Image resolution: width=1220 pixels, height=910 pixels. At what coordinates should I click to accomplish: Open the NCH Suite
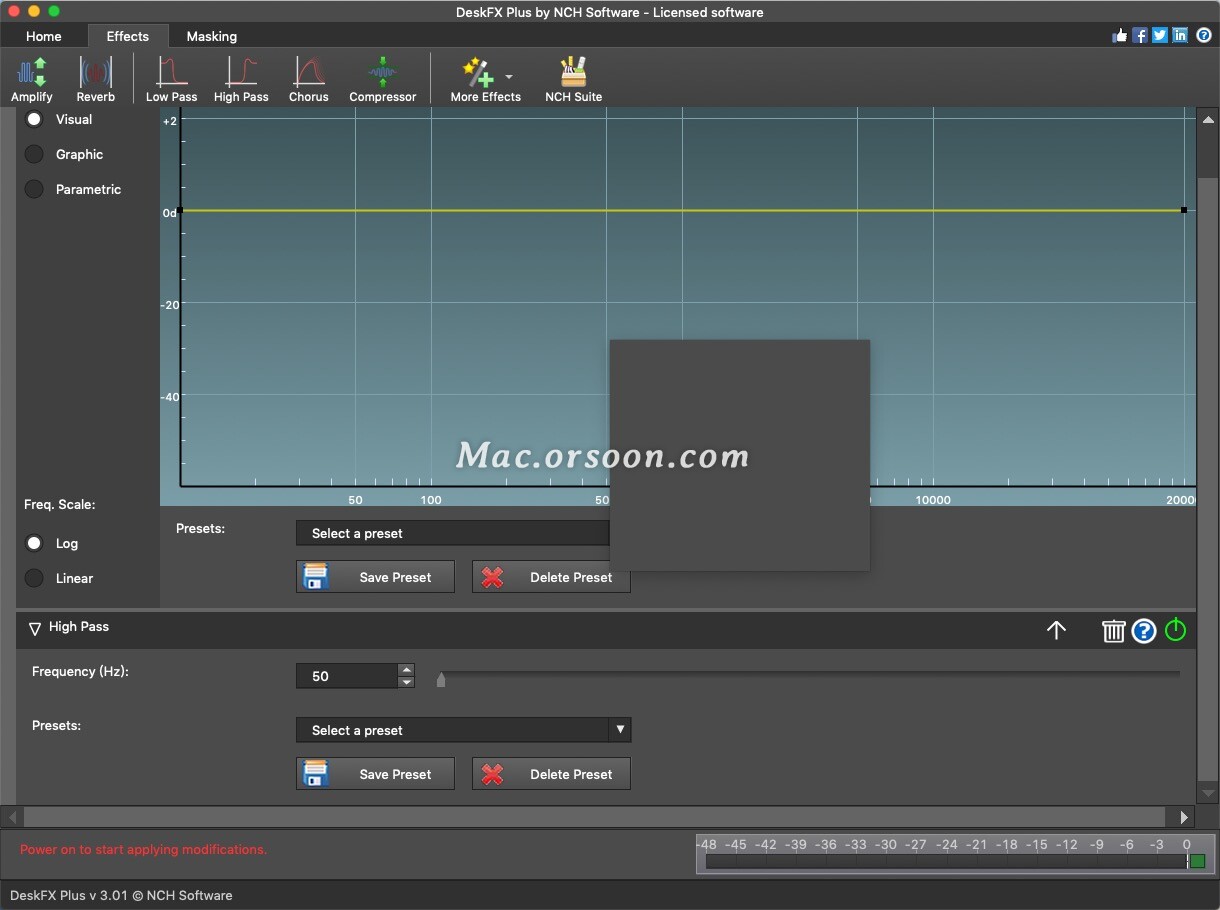pyautogui.click(x=573, y=79)
